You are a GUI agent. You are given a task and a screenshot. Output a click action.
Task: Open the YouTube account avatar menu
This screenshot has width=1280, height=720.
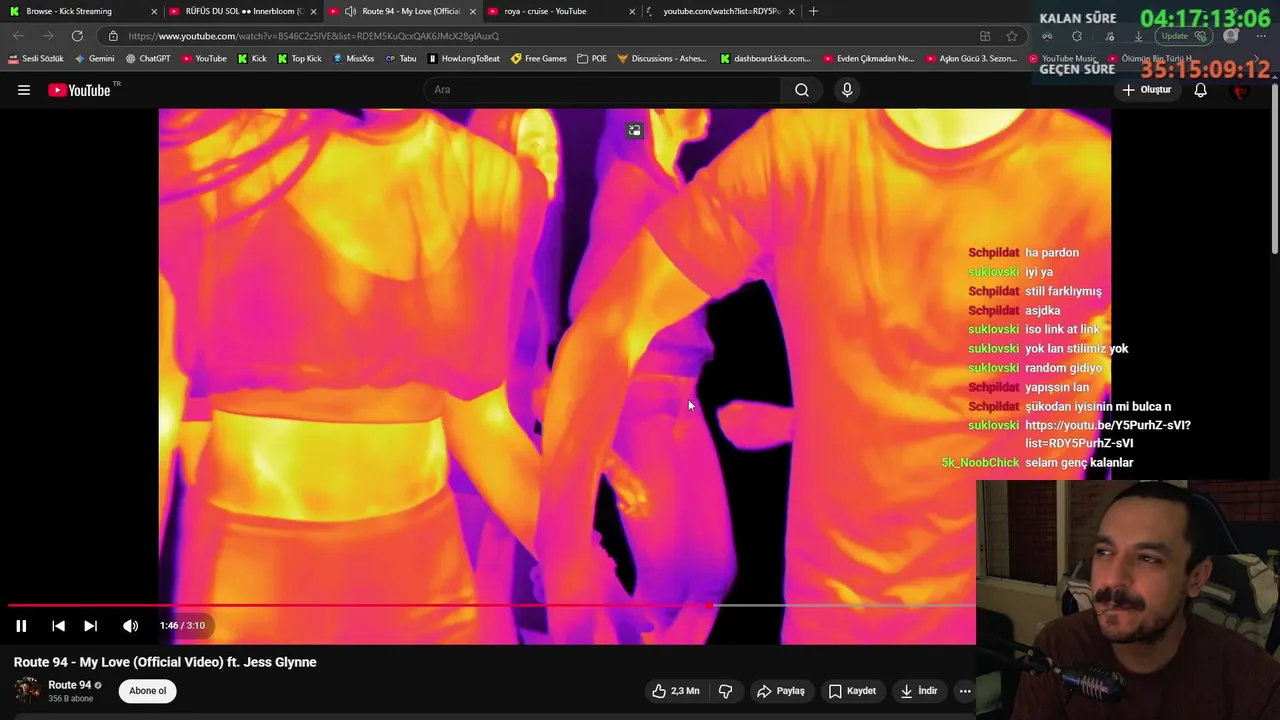click(x=1242, y=90)
